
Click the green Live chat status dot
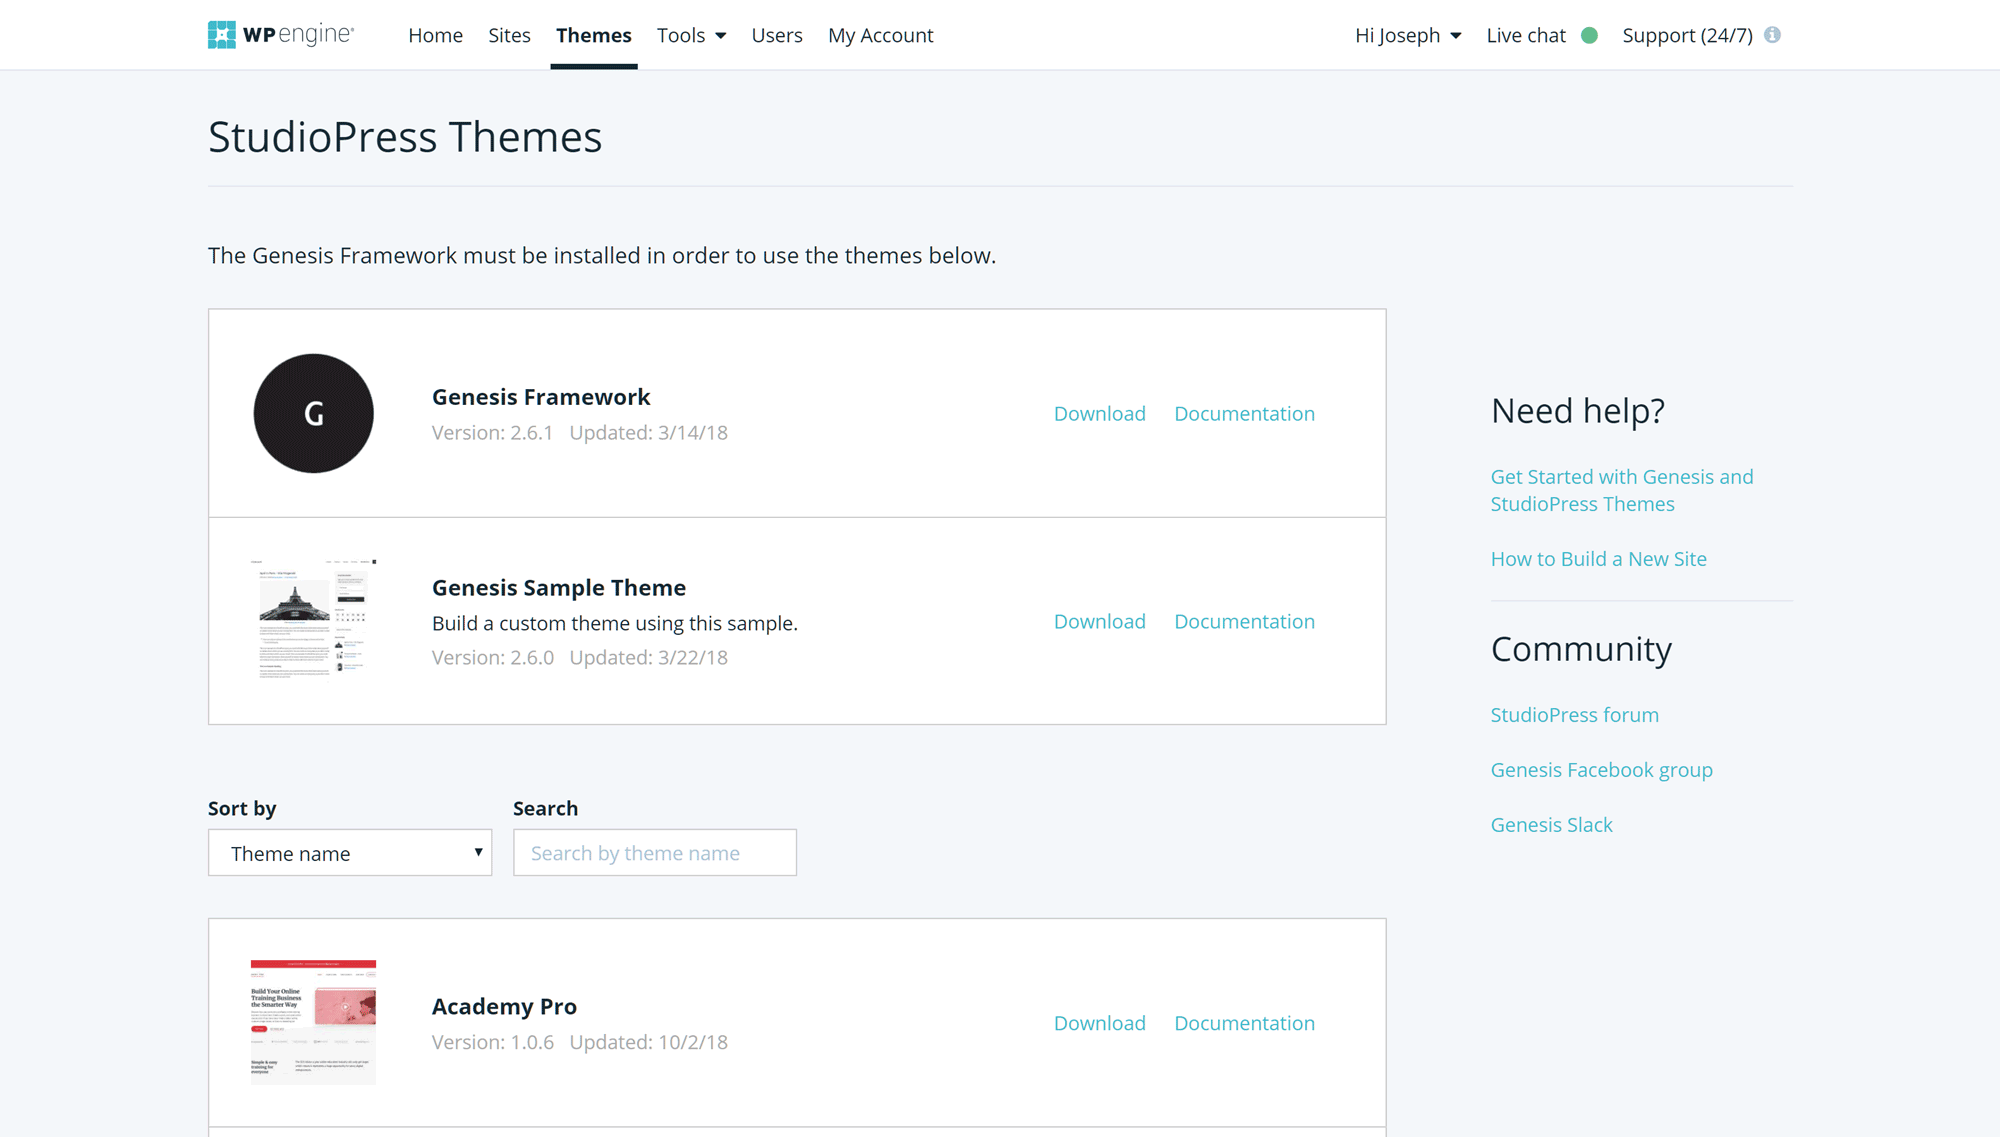tap(1589, 35)
